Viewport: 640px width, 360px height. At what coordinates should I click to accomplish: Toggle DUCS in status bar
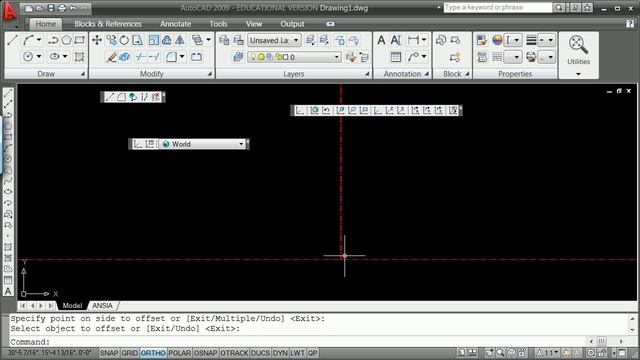(x=260, y=353)
